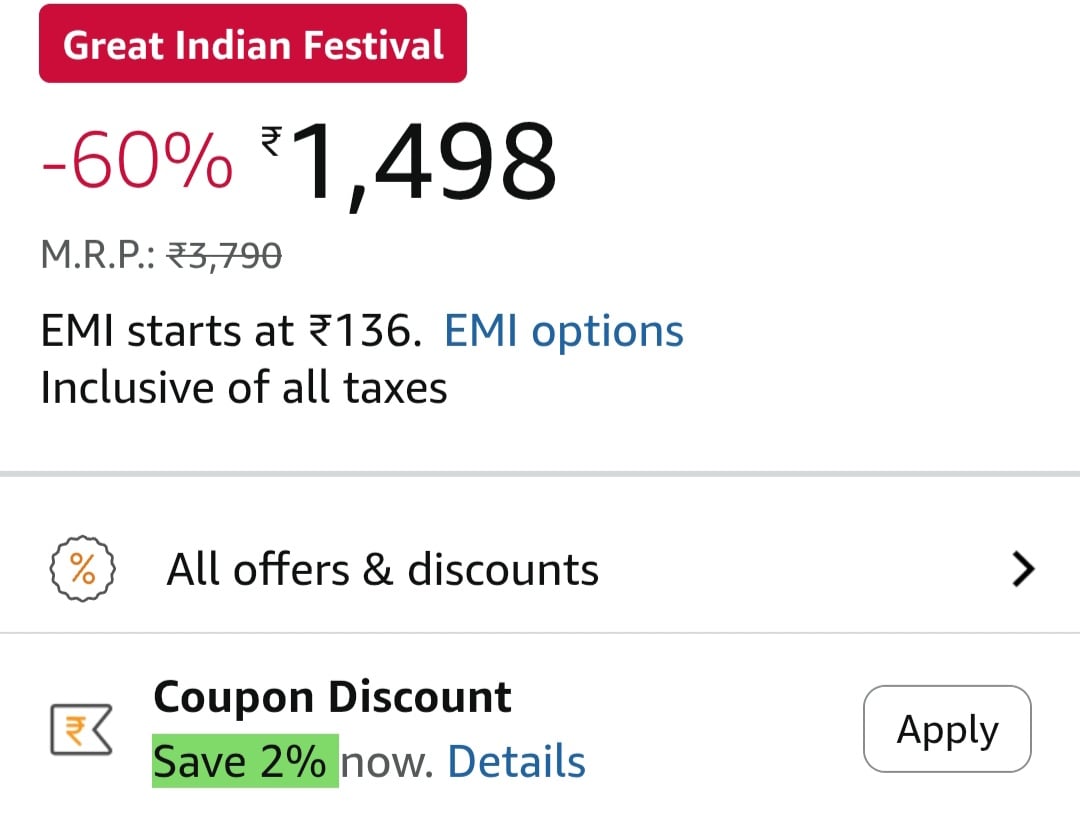The image size is (1080, 822).
Task: Click the EMI starts at ₹136 text
Action: click(x=226, y=331)
